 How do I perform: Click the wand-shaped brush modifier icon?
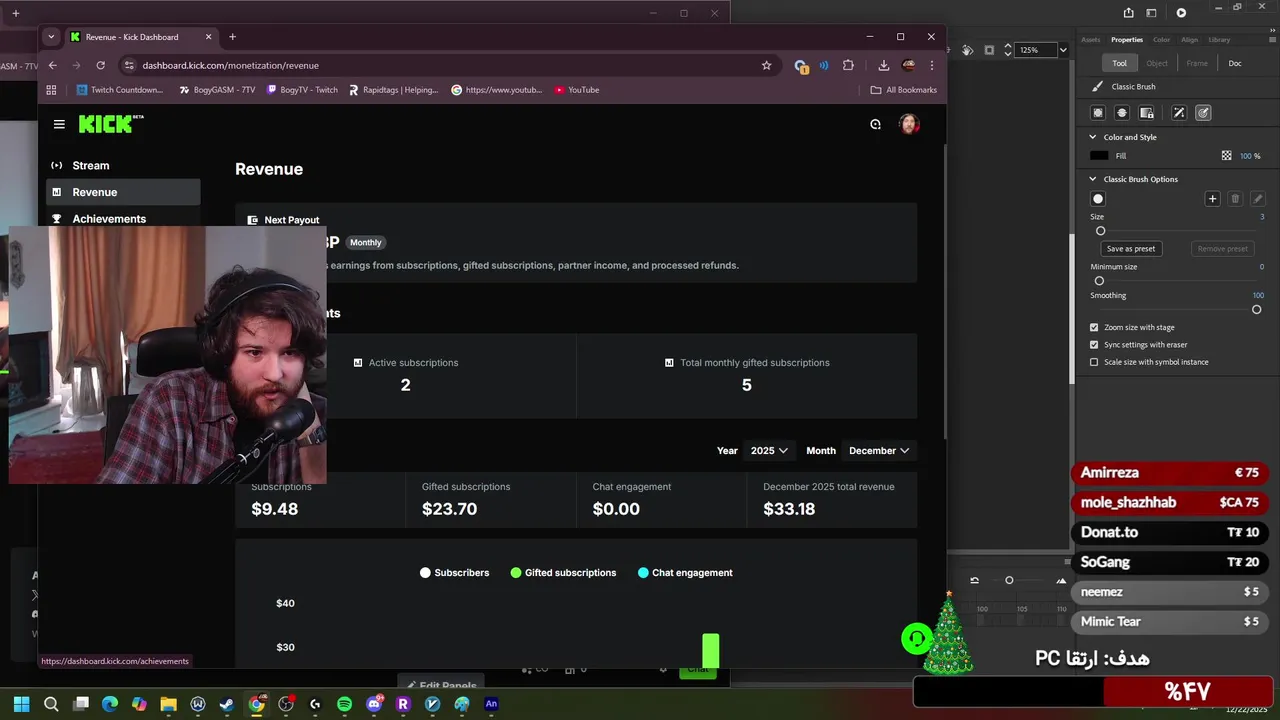[x=1179, y=113]
